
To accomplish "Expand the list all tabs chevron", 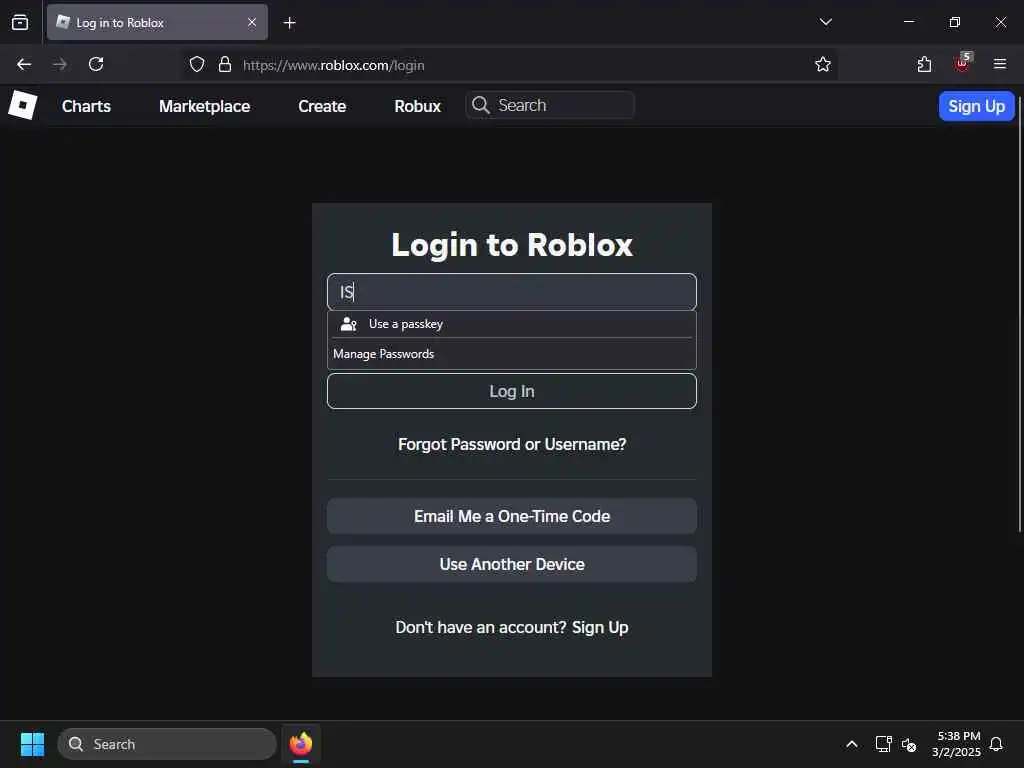I will pos(825,22).
